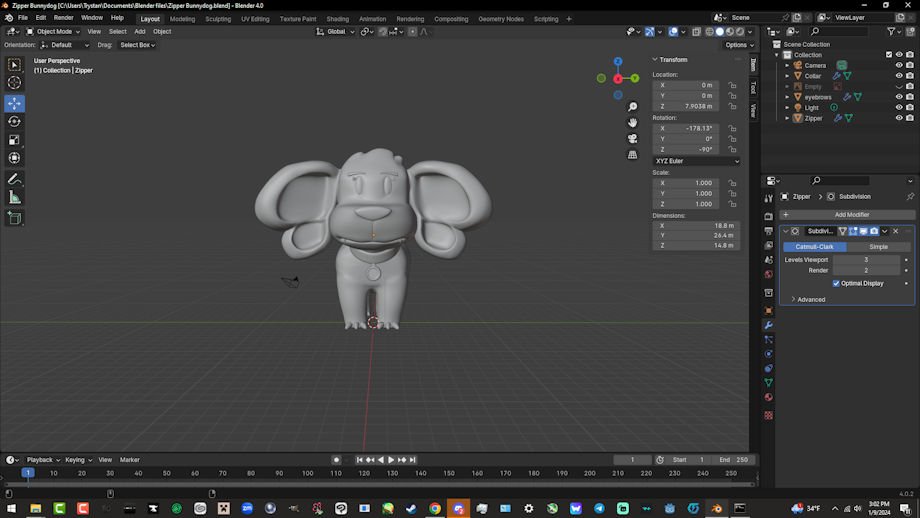Open the Render menu

click(x=63, y=18)
